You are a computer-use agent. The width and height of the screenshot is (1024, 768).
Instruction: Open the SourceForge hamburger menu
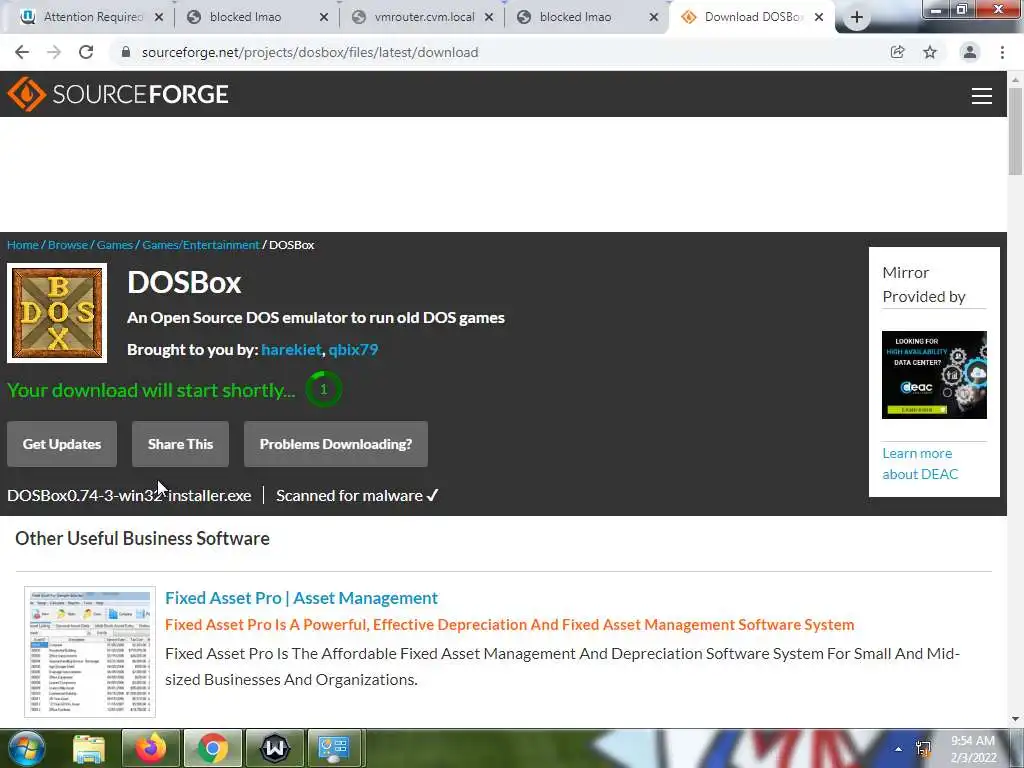(x=982, y=96)
